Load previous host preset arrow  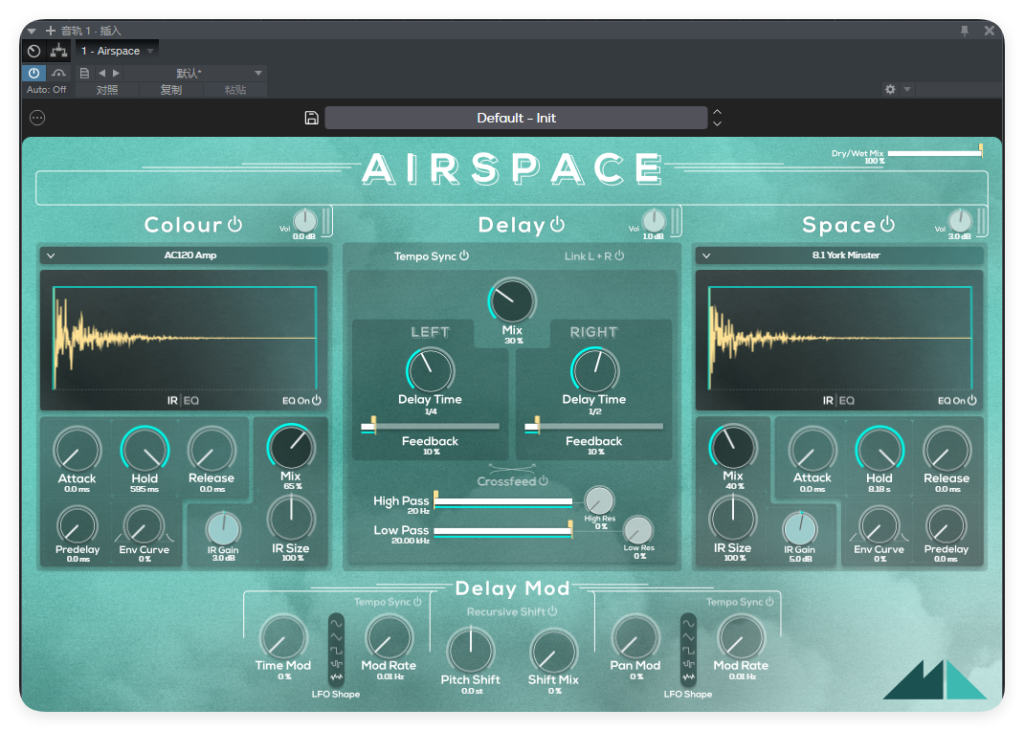[101, 73]
